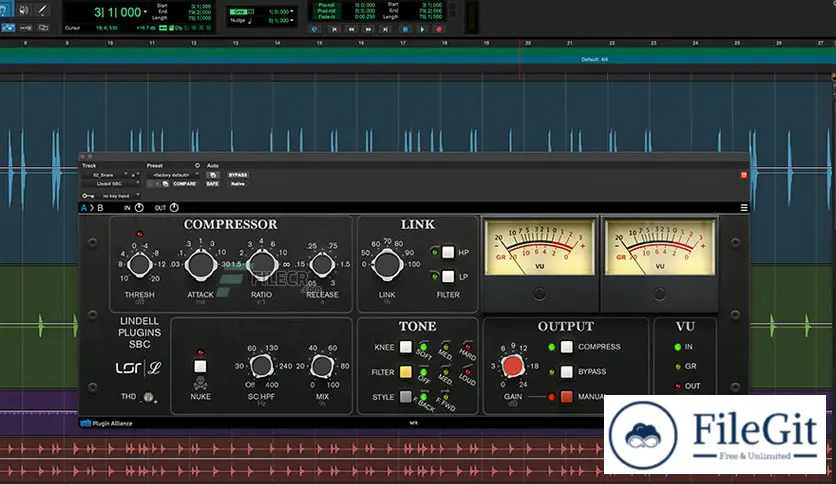Select the pencil tool
The image size is (836, 484).
pyautogui.click(x=42, y=10)
